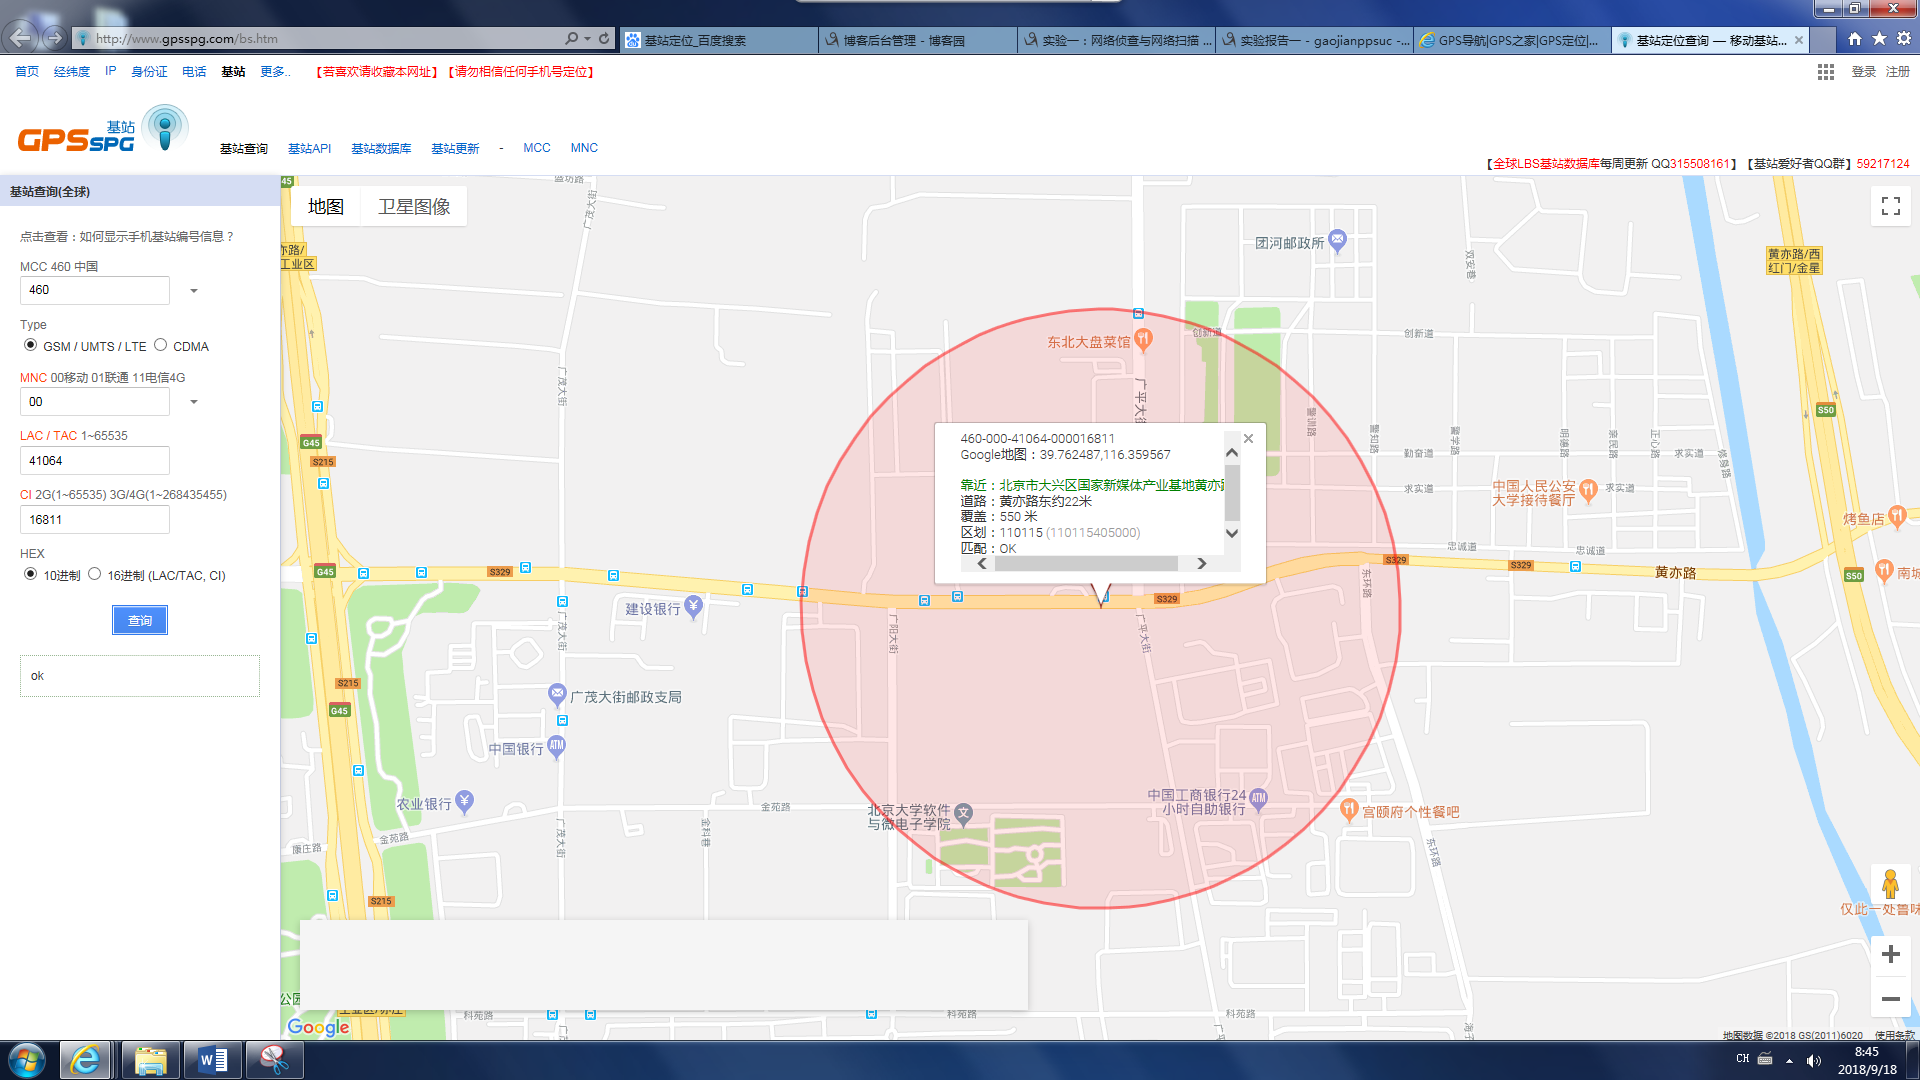Expand the MNC 00 dropdown arrow
The width and height of the screenshot is (1920, 1080).
(x=194, y=402)
